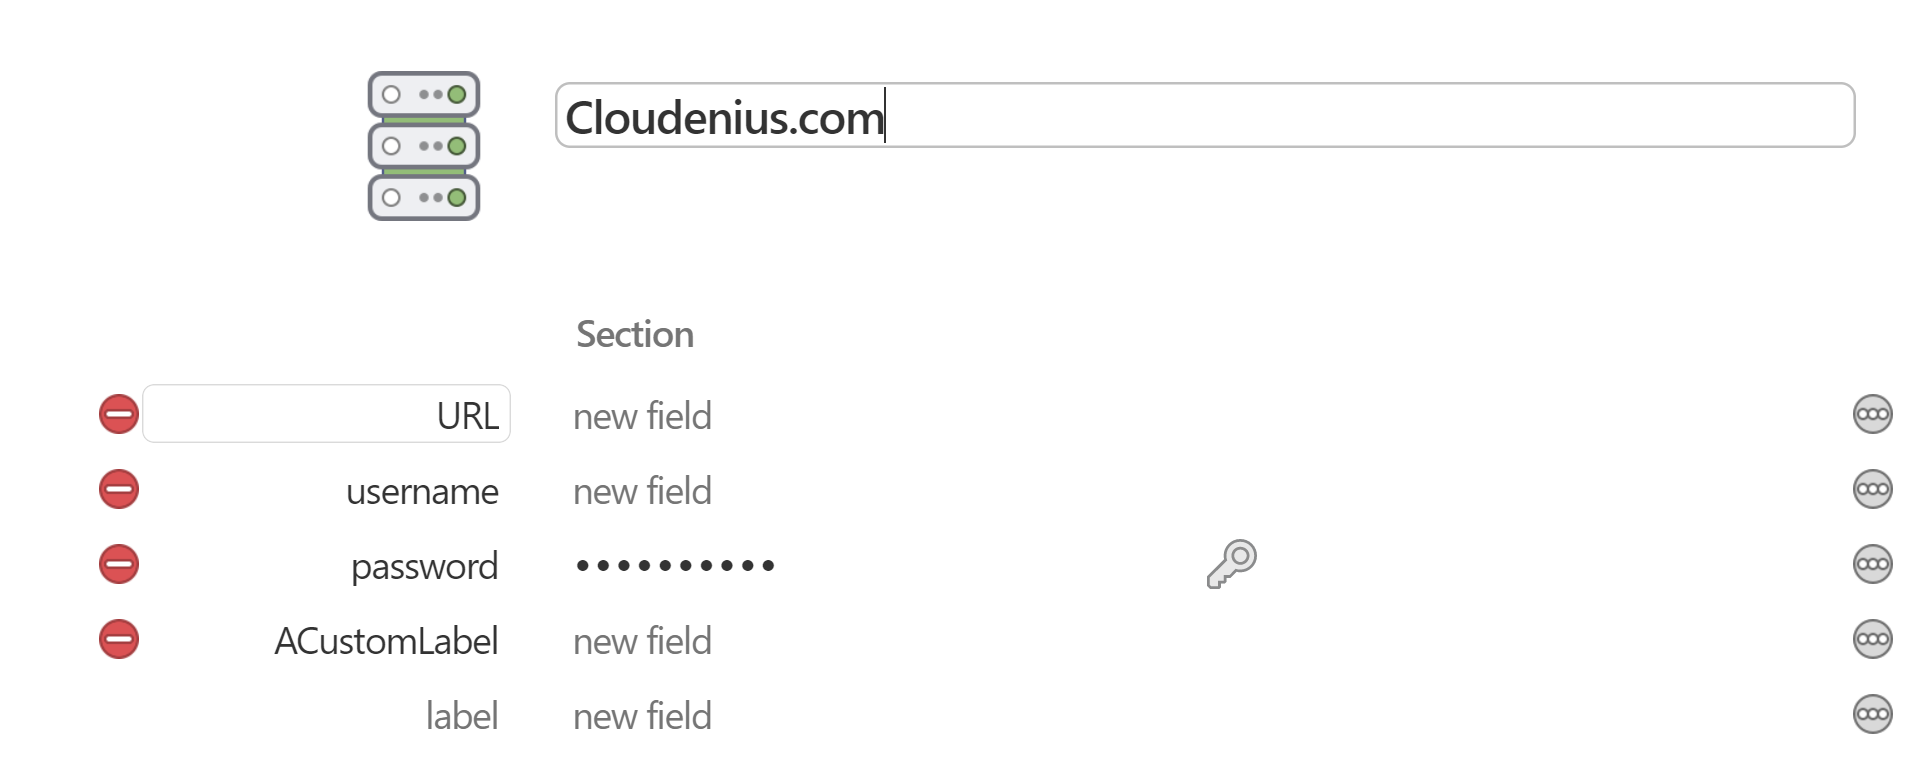Open field type options for username row
1913x774 pixels.
(1872, 489)
